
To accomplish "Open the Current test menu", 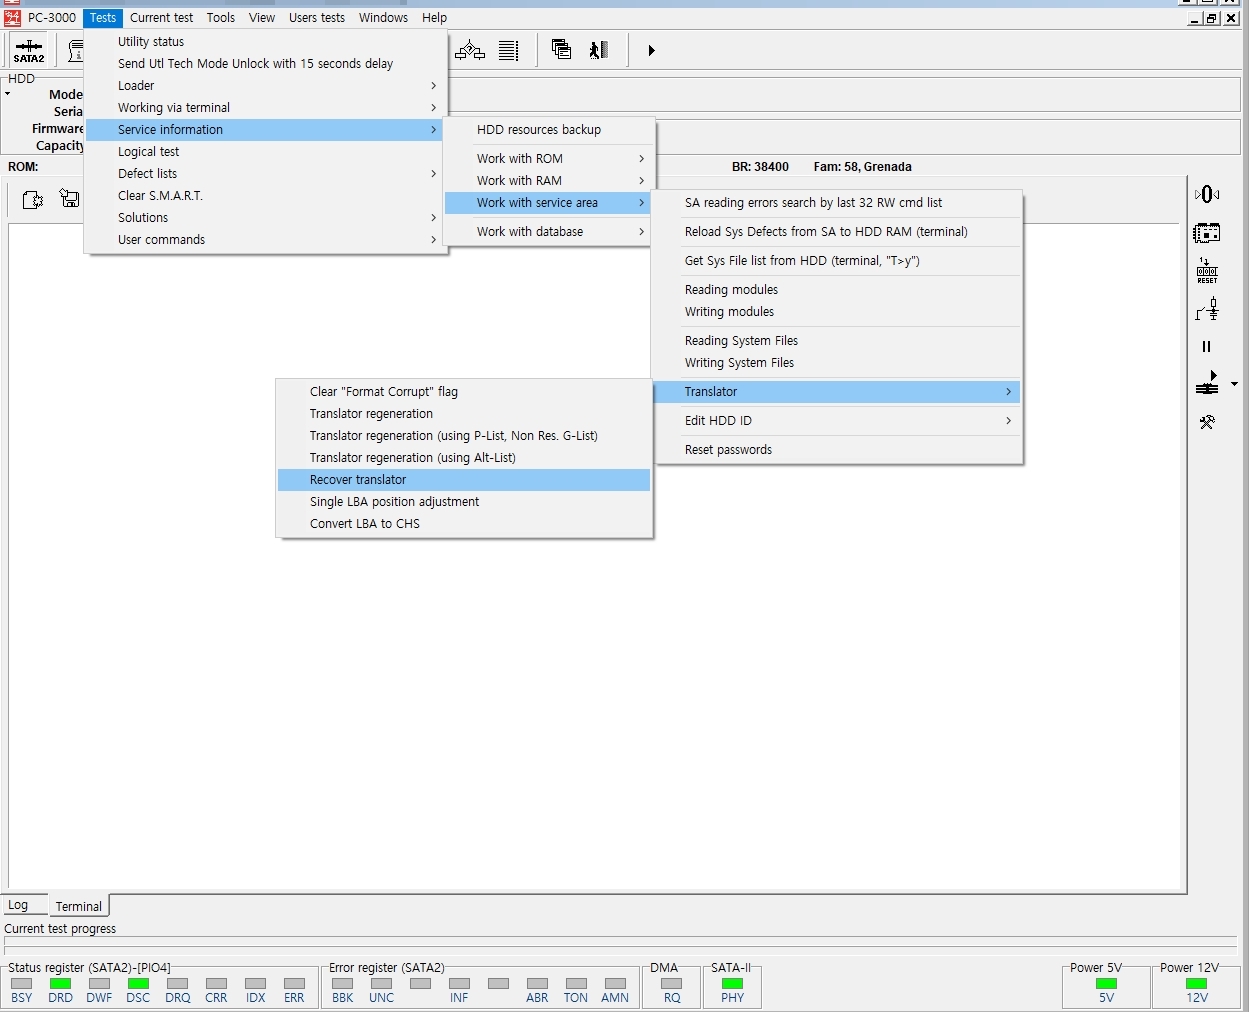I will tap(161, 17).
